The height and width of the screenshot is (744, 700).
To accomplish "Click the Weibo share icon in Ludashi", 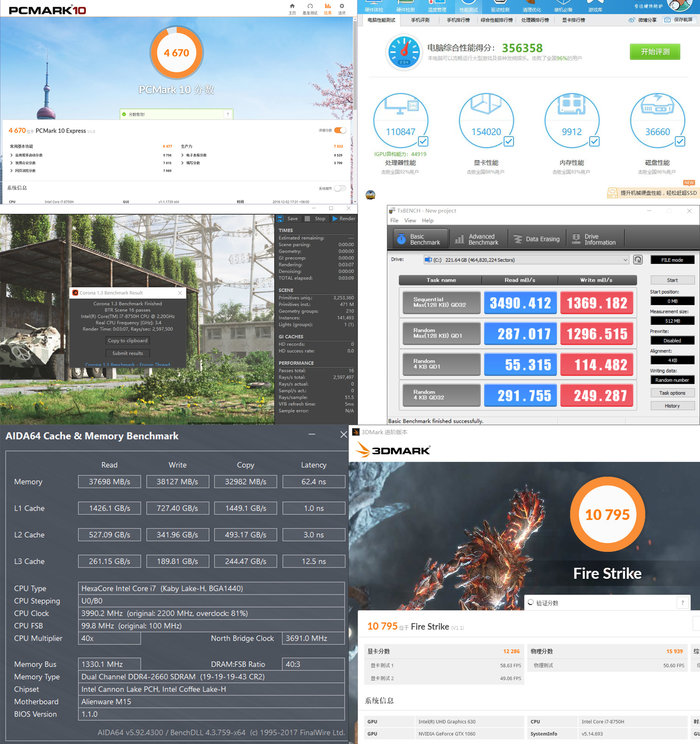I will point(632,20).
